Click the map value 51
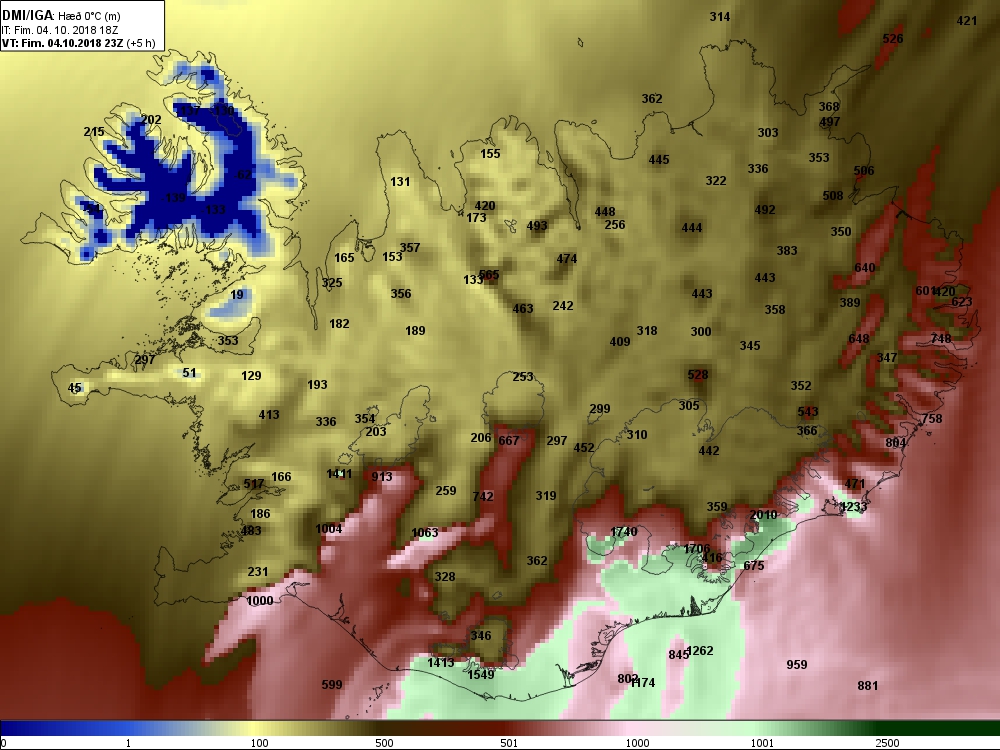Viewport: 1000px width, 750px height. pos(189,372)
